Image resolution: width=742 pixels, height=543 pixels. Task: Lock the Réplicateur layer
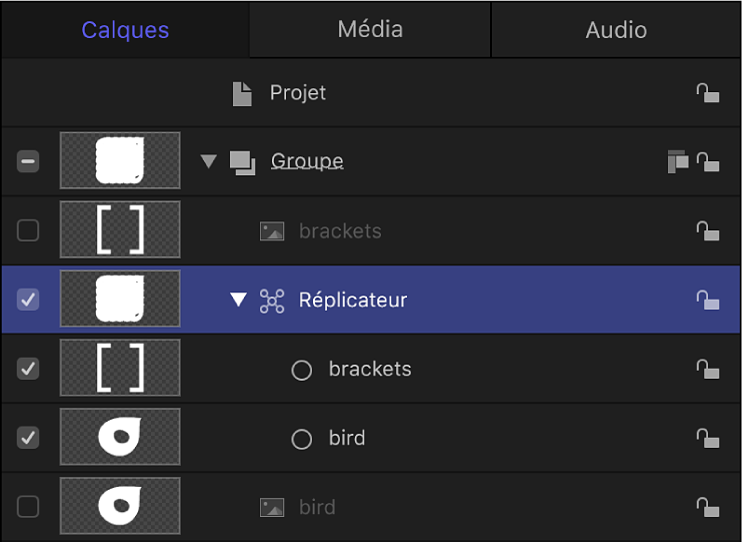click(x=708, y=300)
